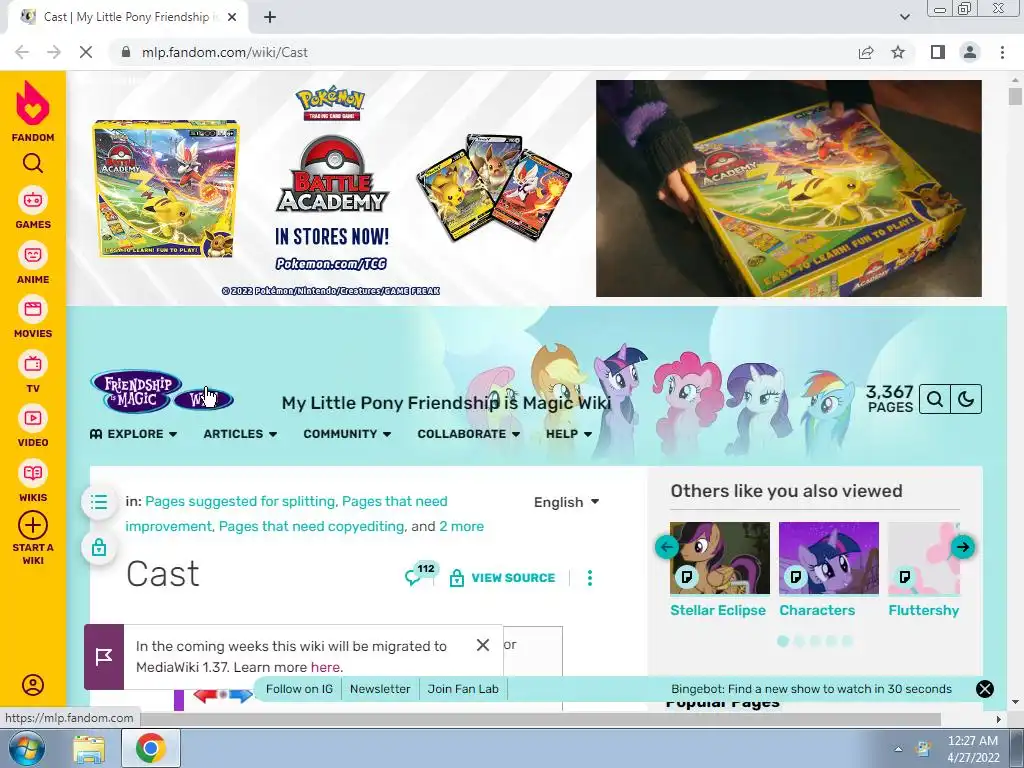Open Stellar Eclipse thumbnail
This screenshot has height=768, width=1024.
(720, 558)
